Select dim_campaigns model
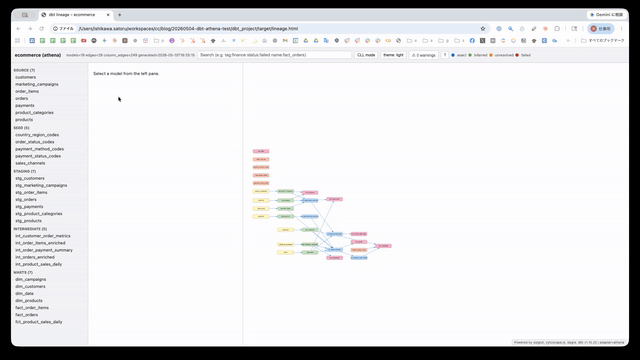This screenshot has height=360, width=640. point(31,280)
